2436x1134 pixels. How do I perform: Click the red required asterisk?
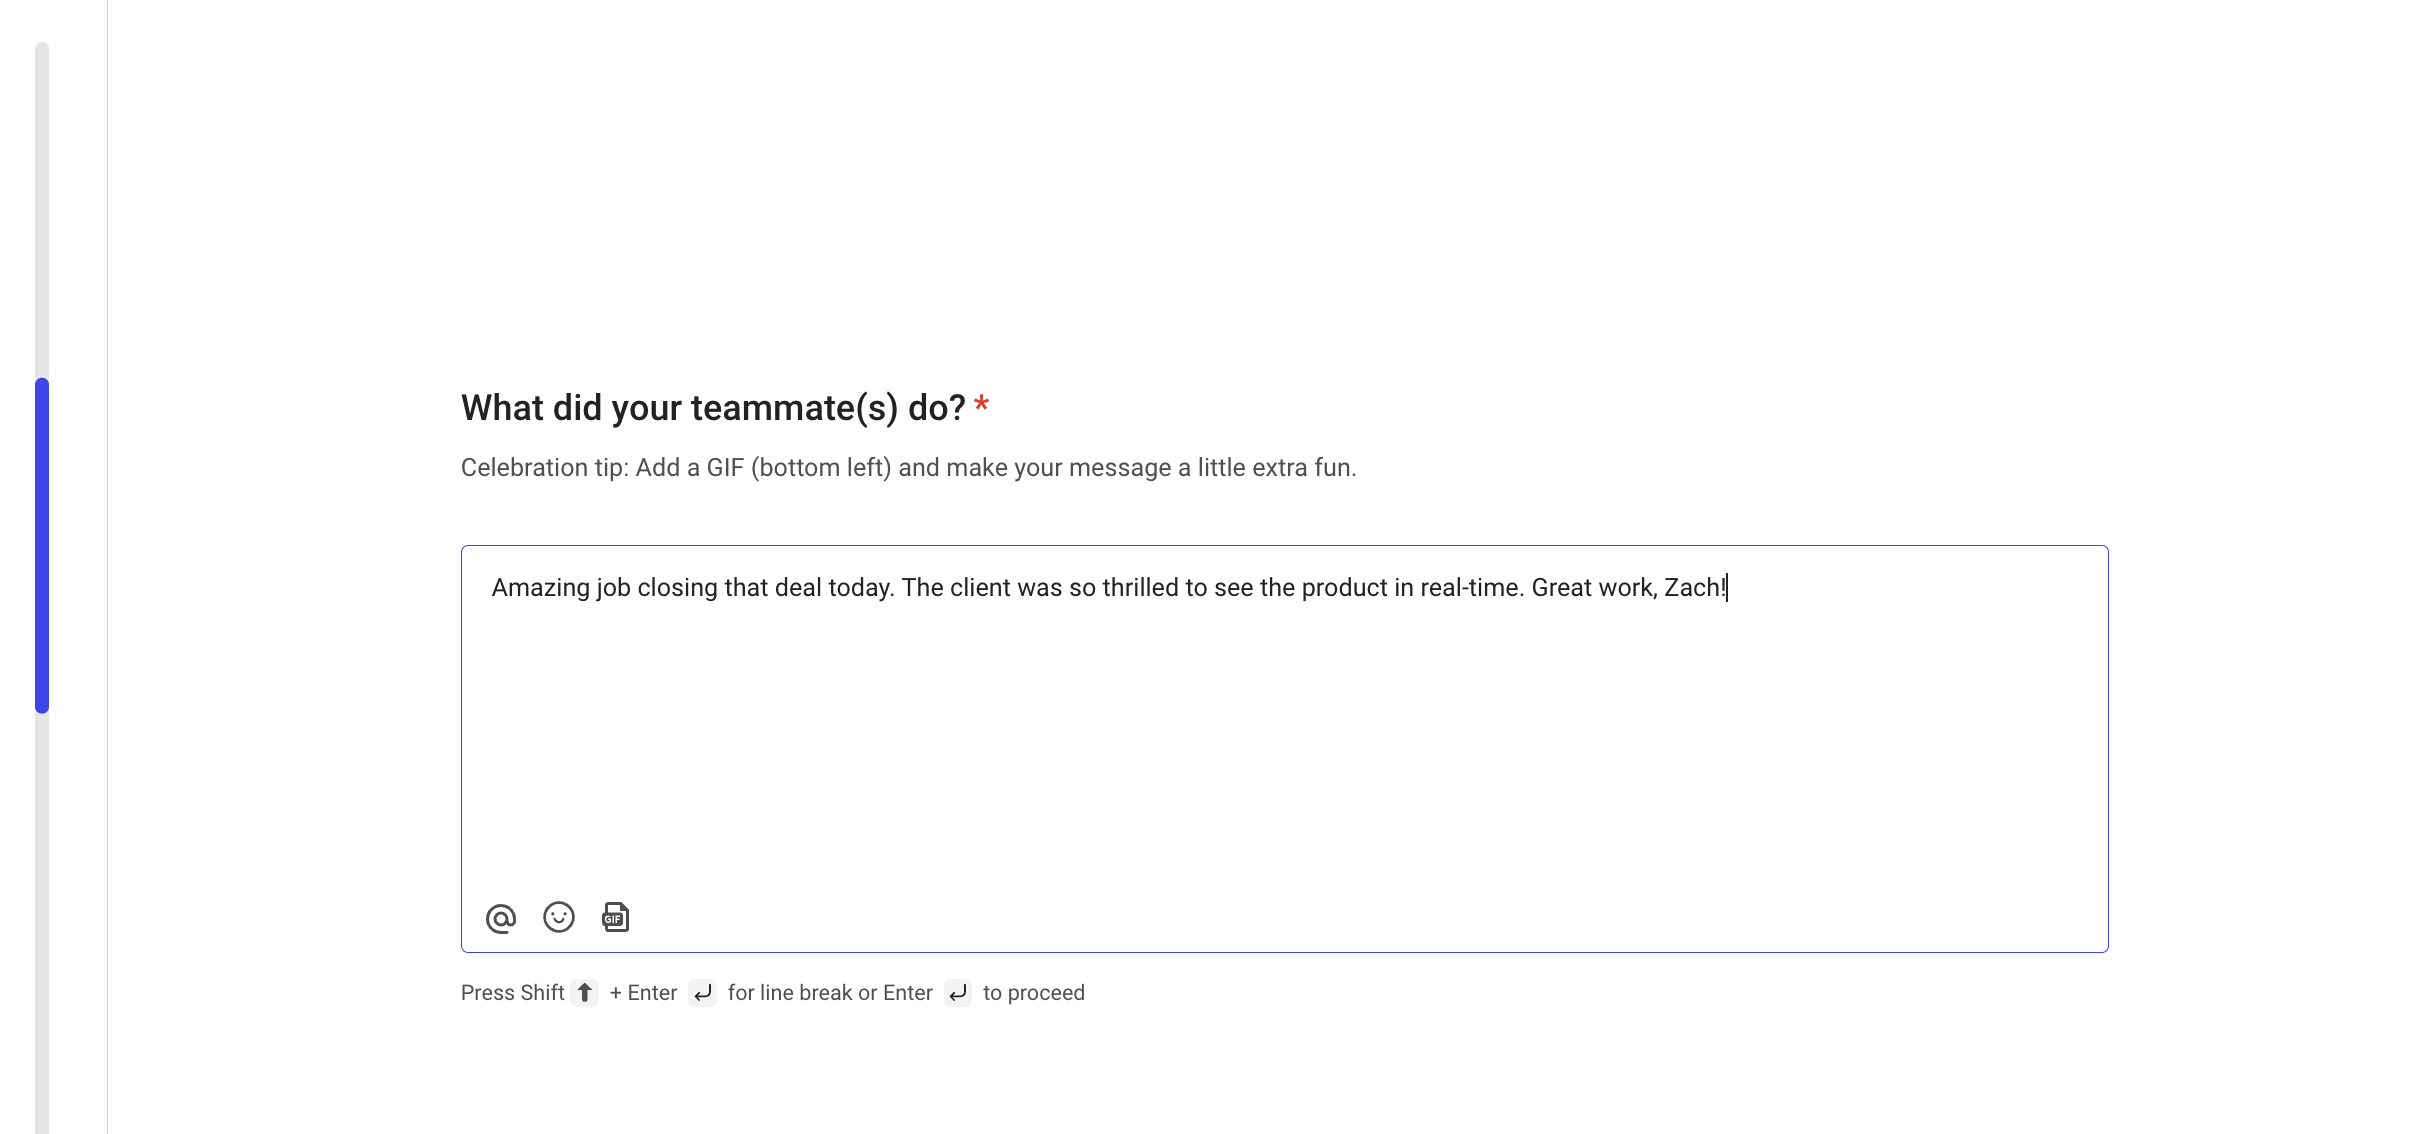(x=981, y=404)
